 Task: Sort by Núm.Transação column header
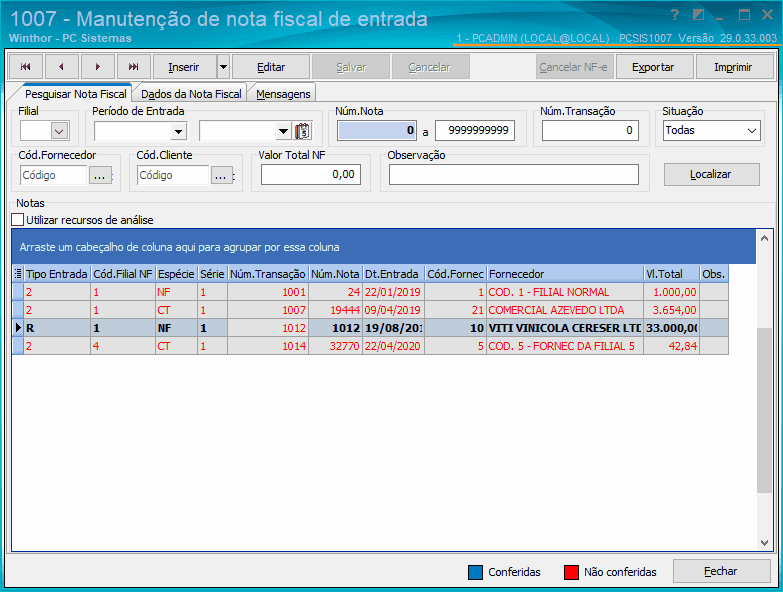(x=268, y=274)
